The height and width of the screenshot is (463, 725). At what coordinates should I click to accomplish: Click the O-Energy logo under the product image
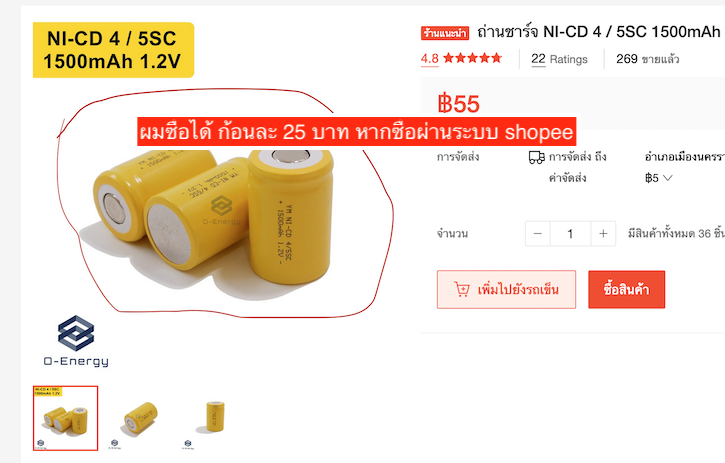click(76, 341)
